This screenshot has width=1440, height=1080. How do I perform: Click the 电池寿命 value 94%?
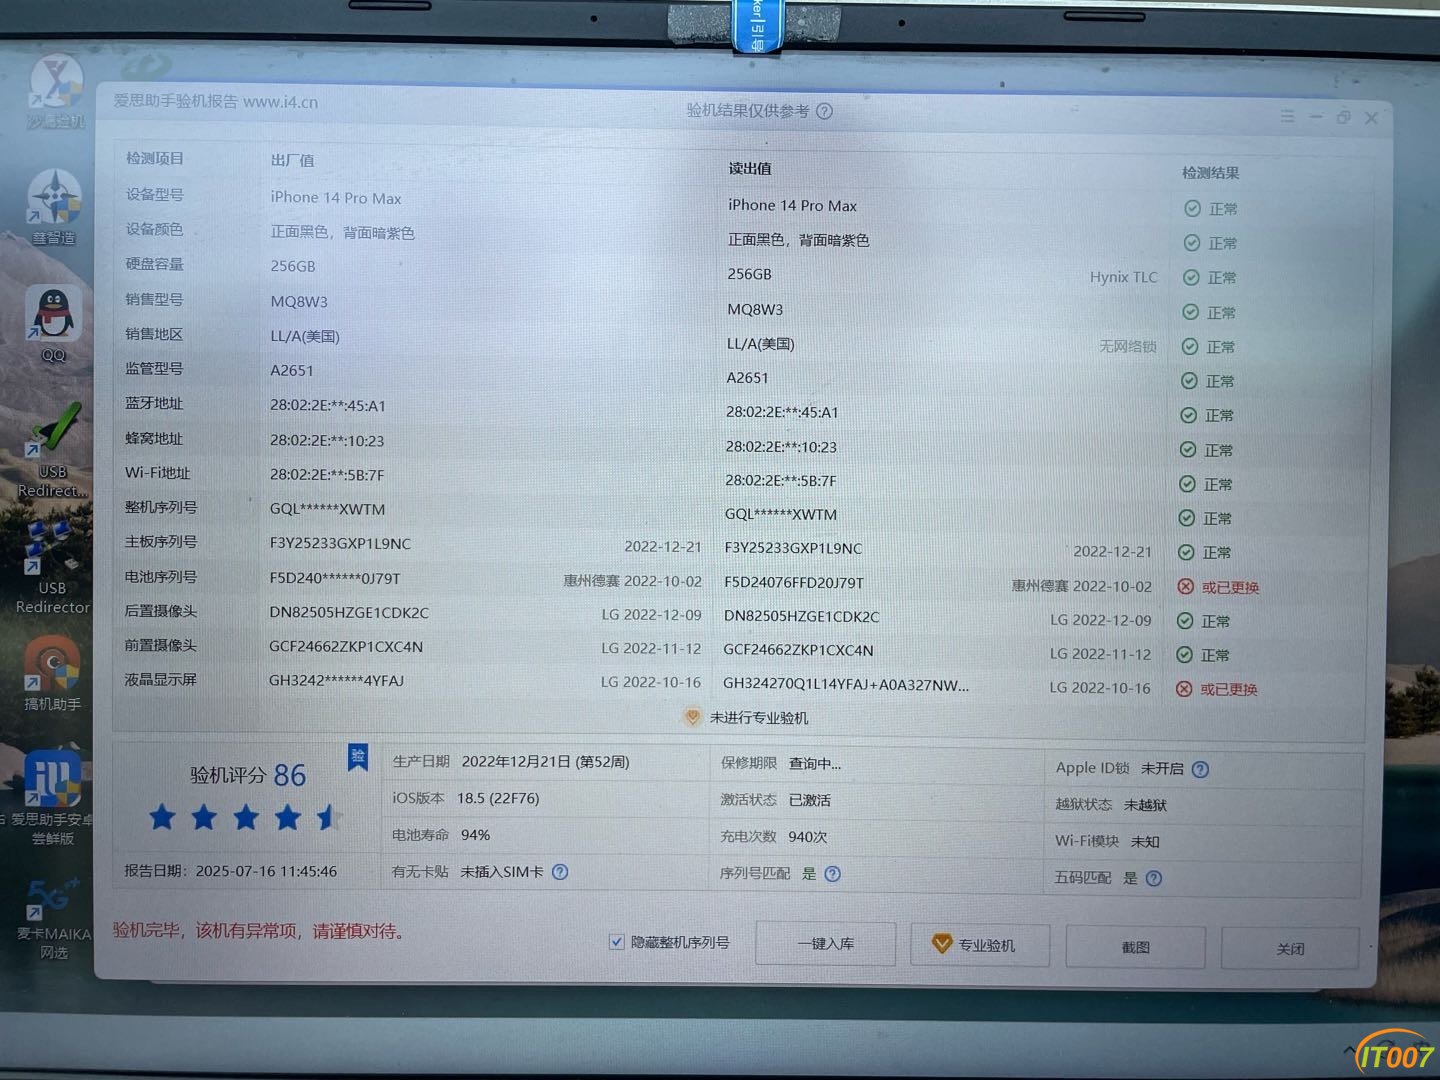click(x=475, y=835)
